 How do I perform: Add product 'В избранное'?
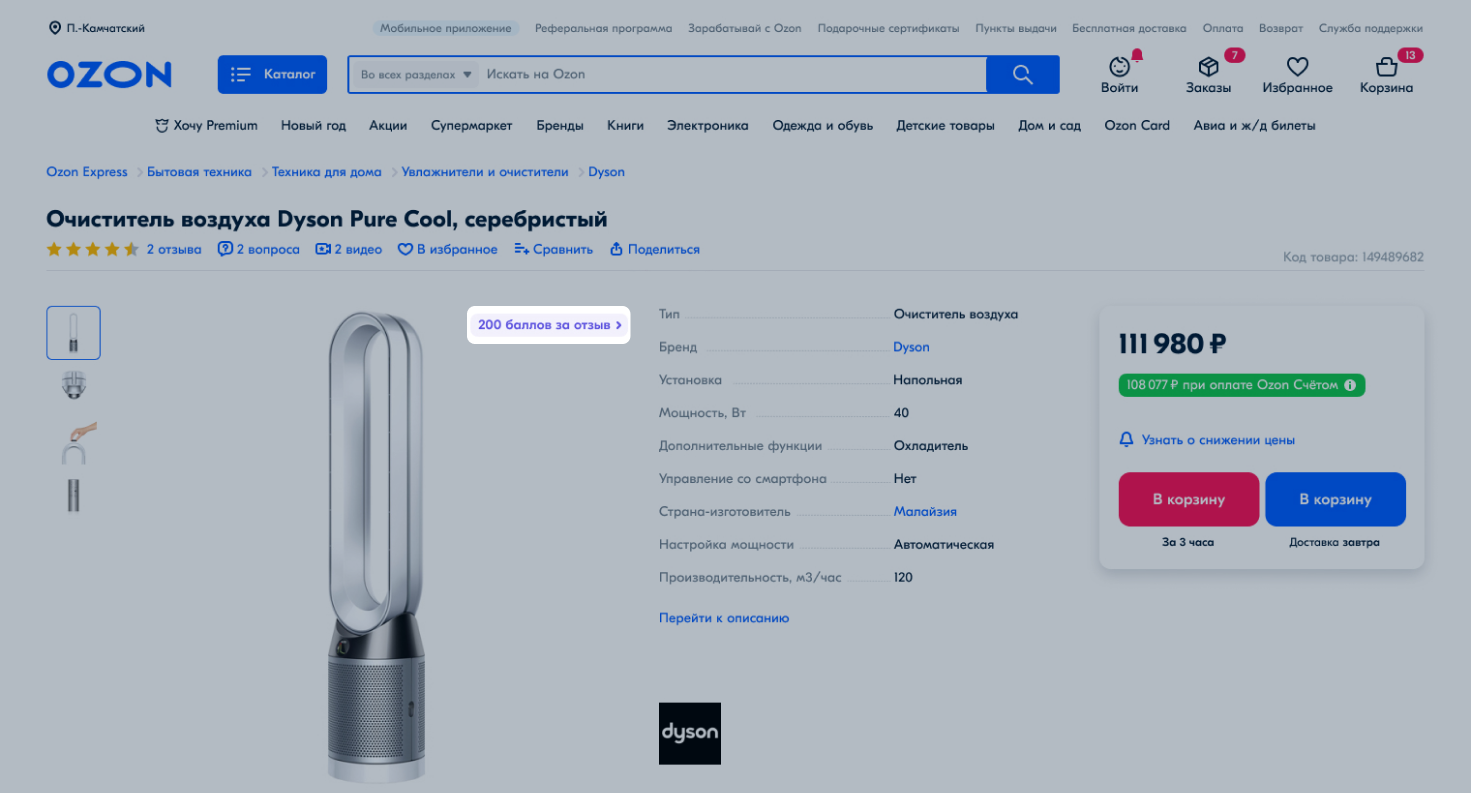tap(448, 249)
